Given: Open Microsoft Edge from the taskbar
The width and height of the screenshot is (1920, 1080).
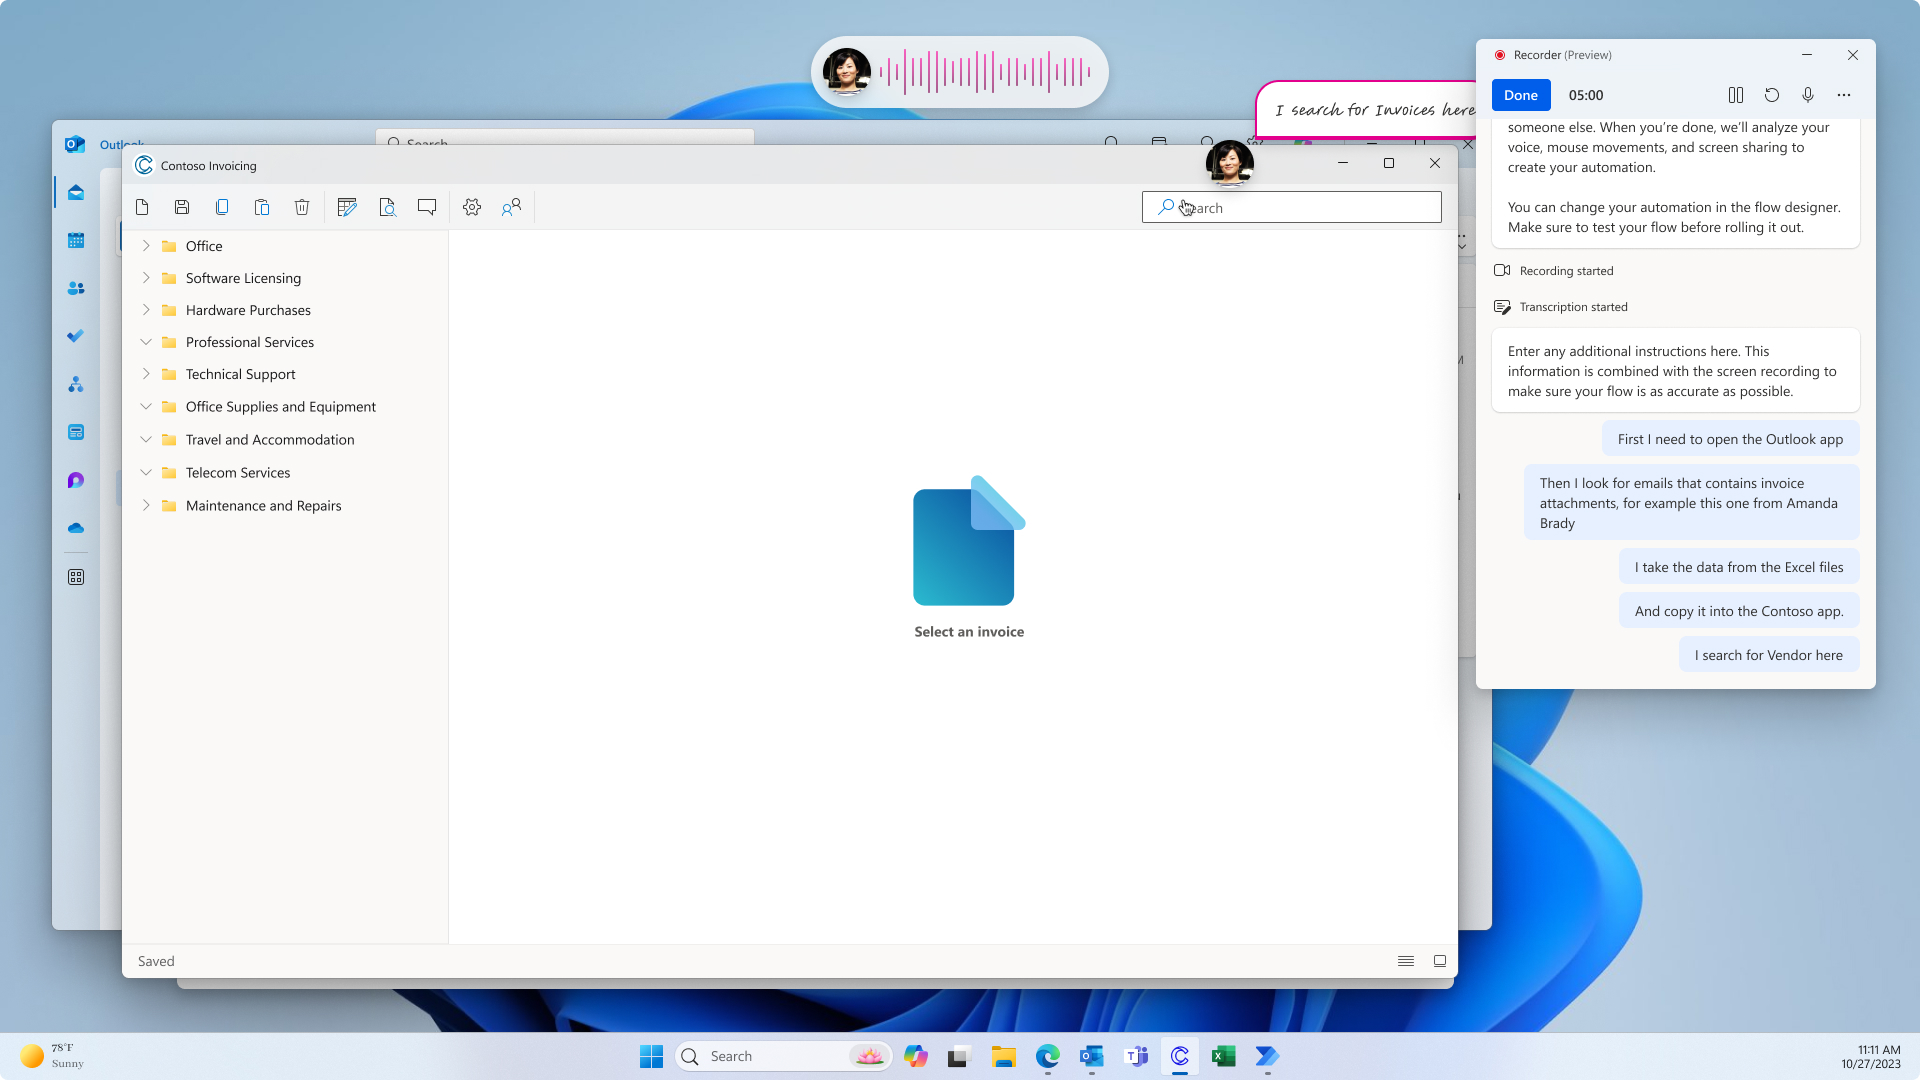Looking at the screenshot, I should pyautogui.click(x=1047, y=1056).
